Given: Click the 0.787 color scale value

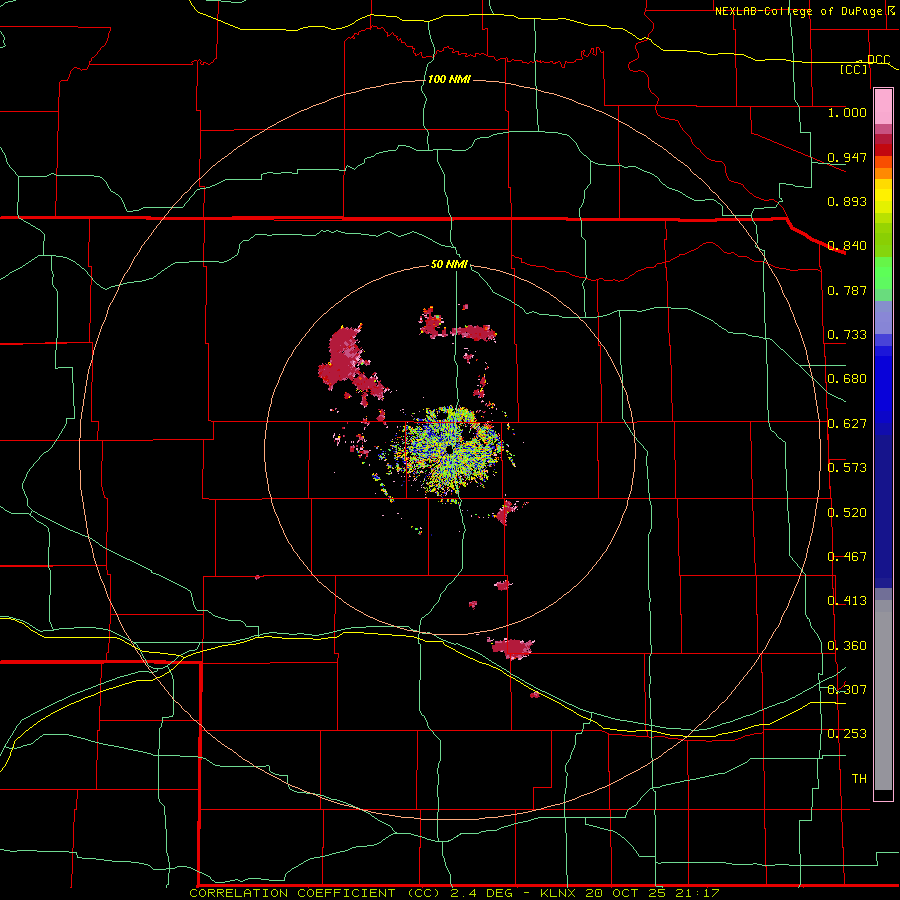Looking at the screenshot, I should [x=847, y=290].
